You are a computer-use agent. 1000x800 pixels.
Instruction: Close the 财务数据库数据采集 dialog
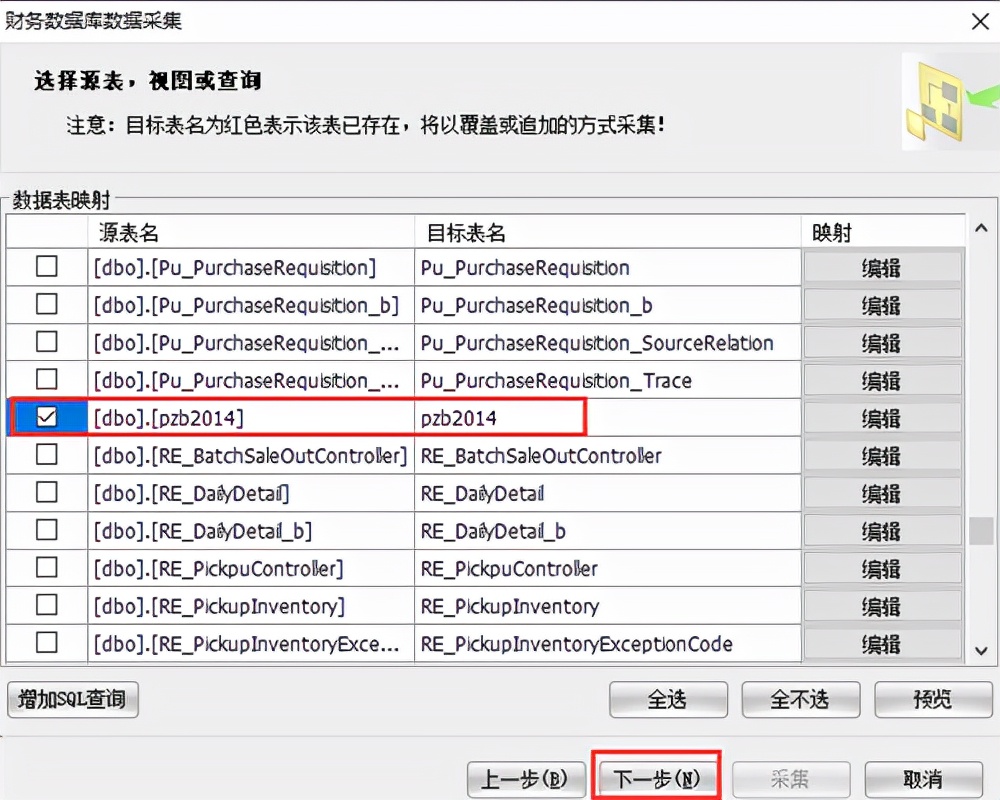tap(979, 21)
